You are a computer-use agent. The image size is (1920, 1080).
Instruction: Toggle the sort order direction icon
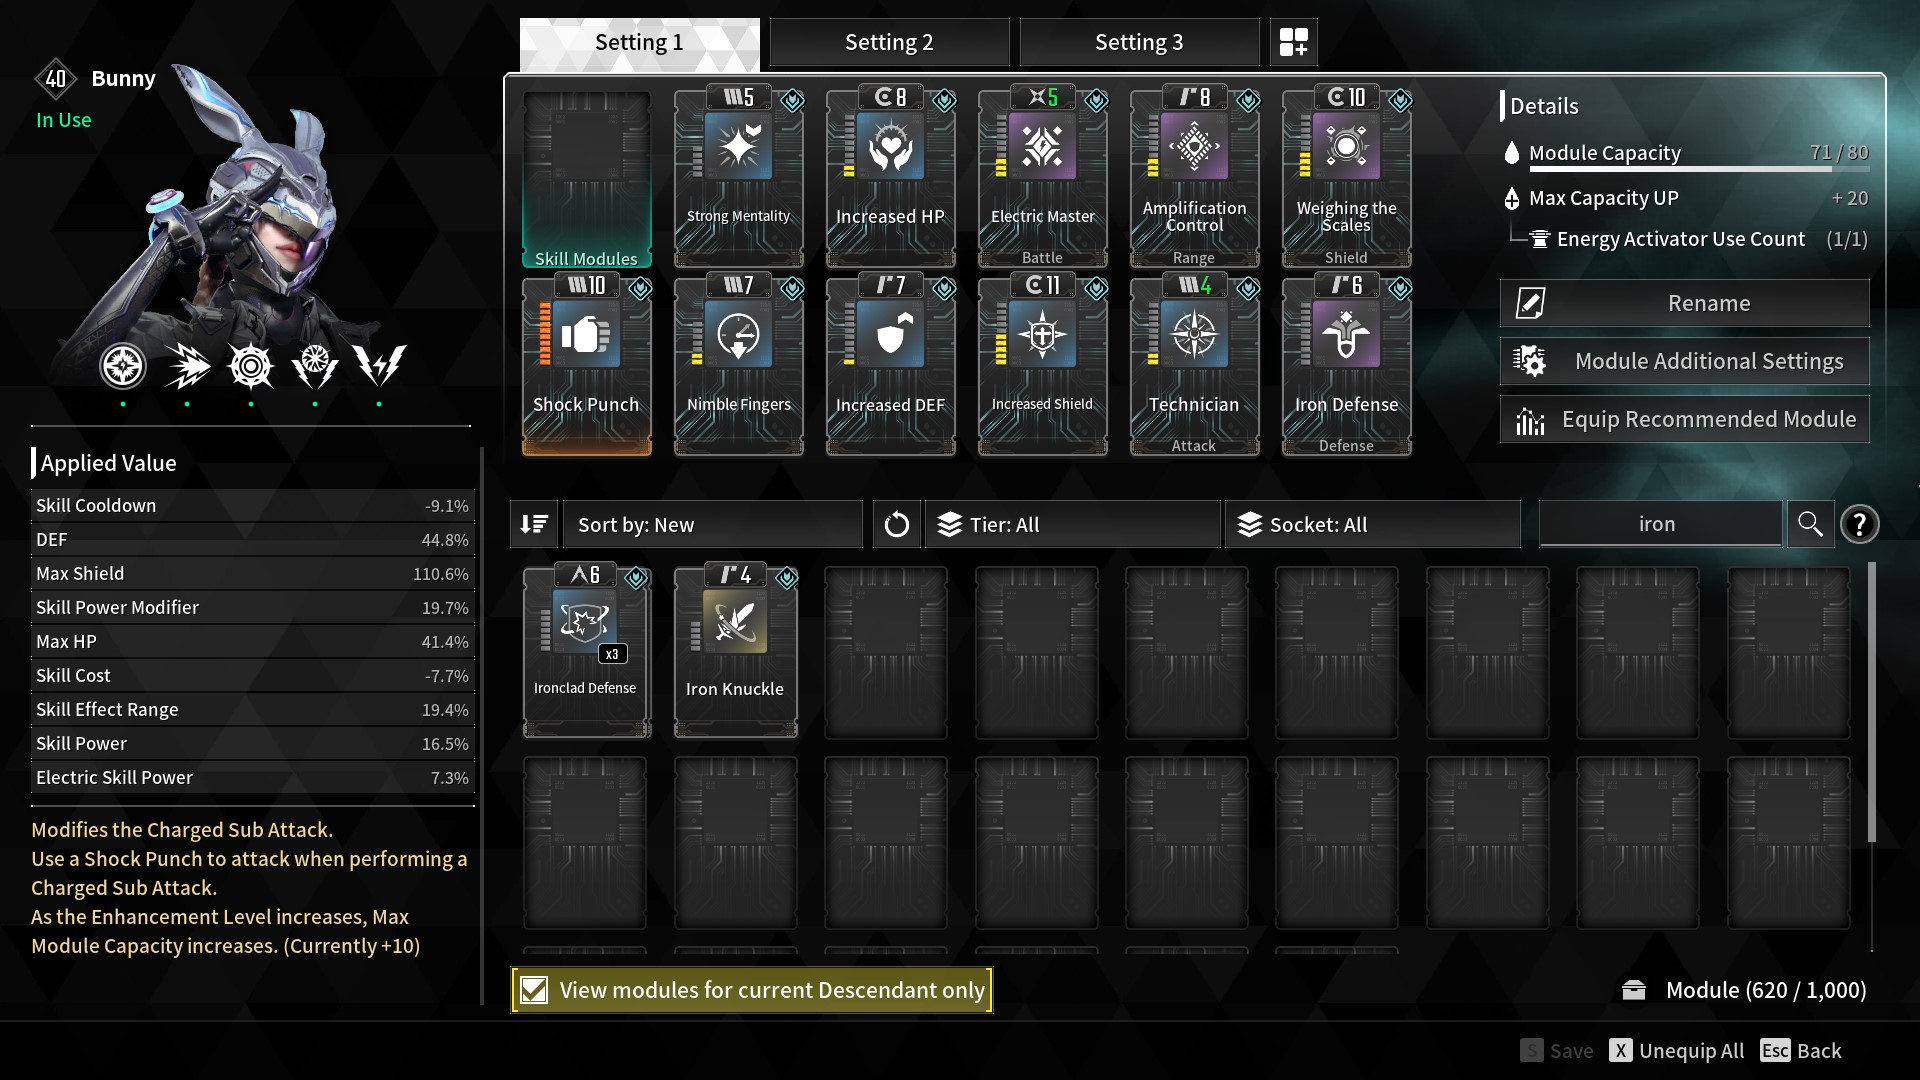tap(534, 524)
